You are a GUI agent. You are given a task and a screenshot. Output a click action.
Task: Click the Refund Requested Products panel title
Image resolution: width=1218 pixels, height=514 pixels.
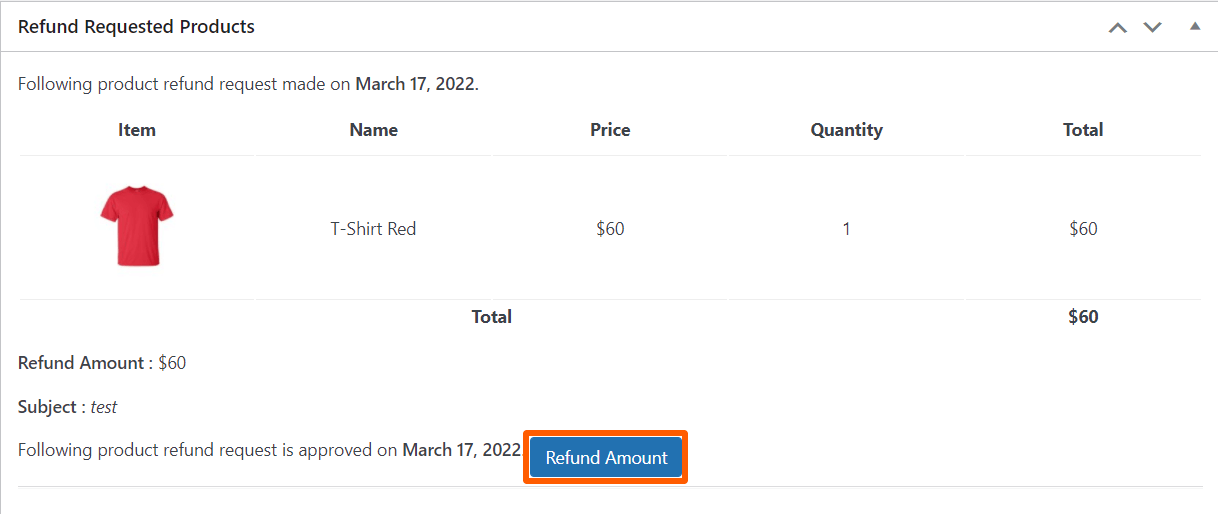coord(136,27)
